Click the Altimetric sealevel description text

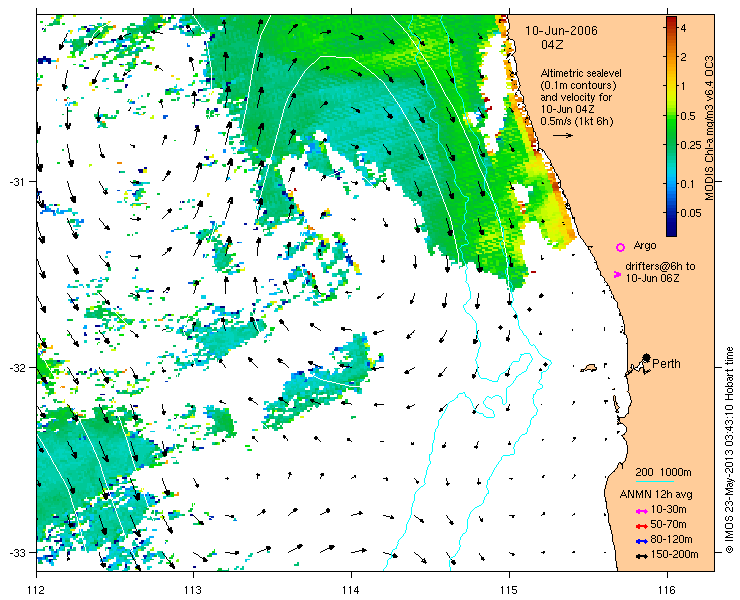tap(581, 97)
